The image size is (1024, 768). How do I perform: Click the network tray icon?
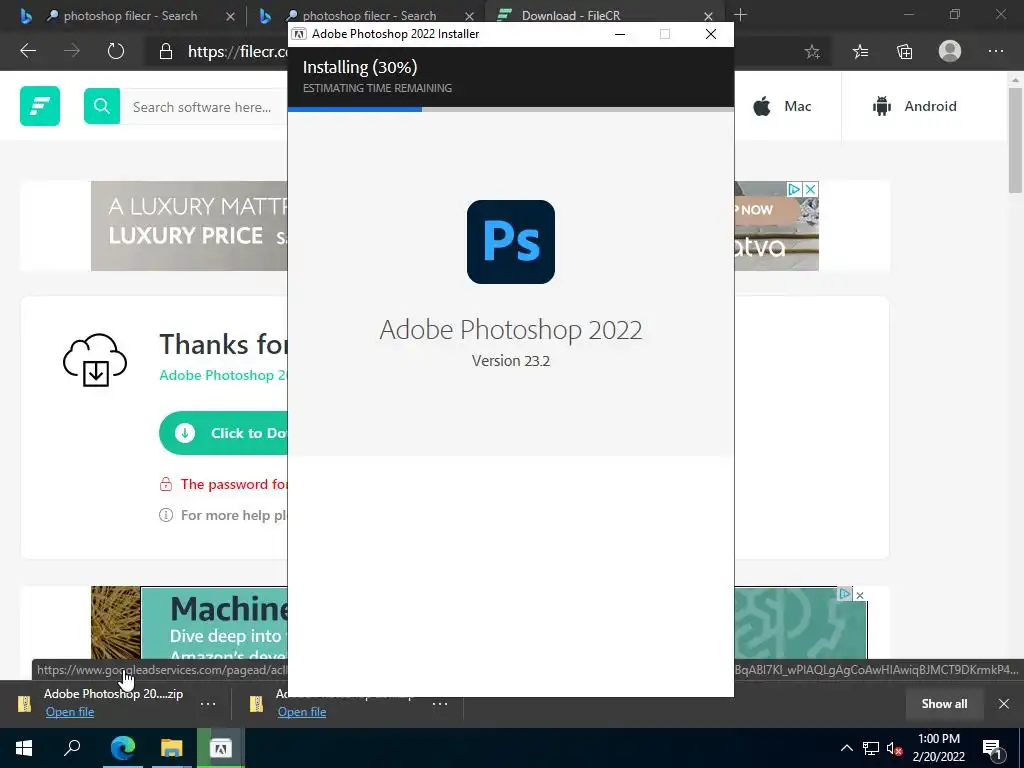[871, 748]
